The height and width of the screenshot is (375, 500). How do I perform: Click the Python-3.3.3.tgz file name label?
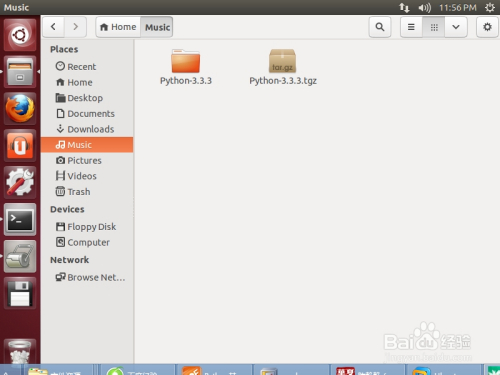click(283, 81)
